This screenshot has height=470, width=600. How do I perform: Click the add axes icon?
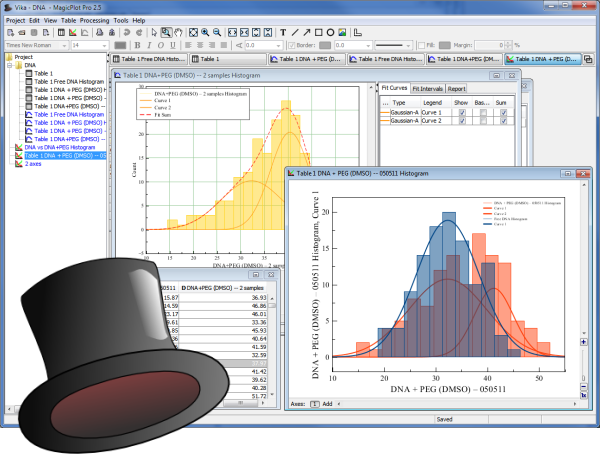click(357, 33)
